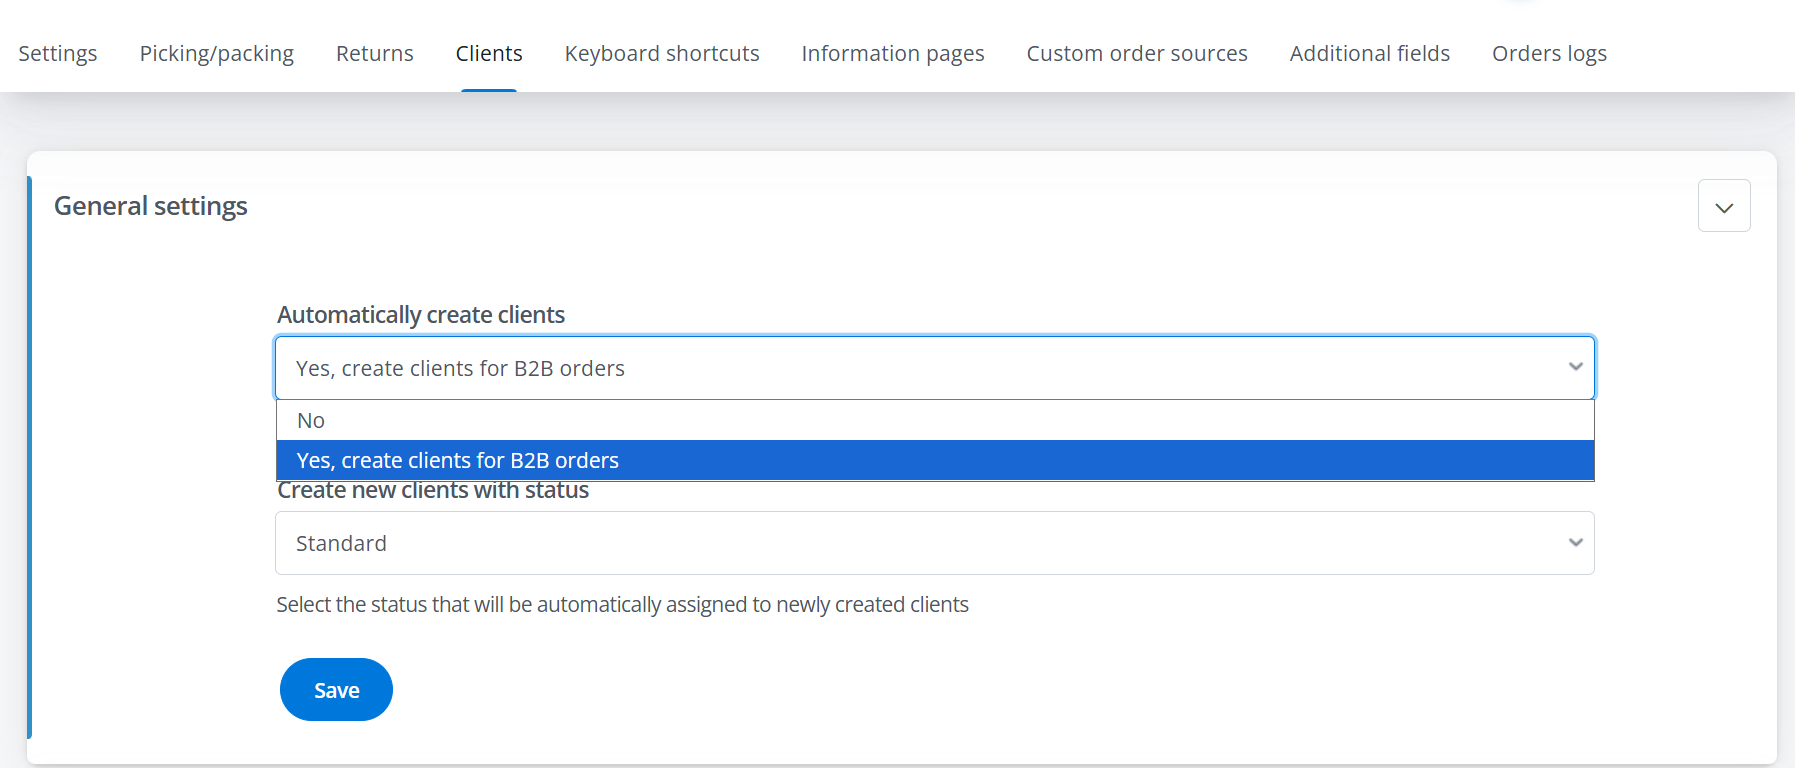The image size is (1795, 768).
Task: Click the 'Select the status that will be...' help text
Action: pyautogui.click(x=622, y=605)
